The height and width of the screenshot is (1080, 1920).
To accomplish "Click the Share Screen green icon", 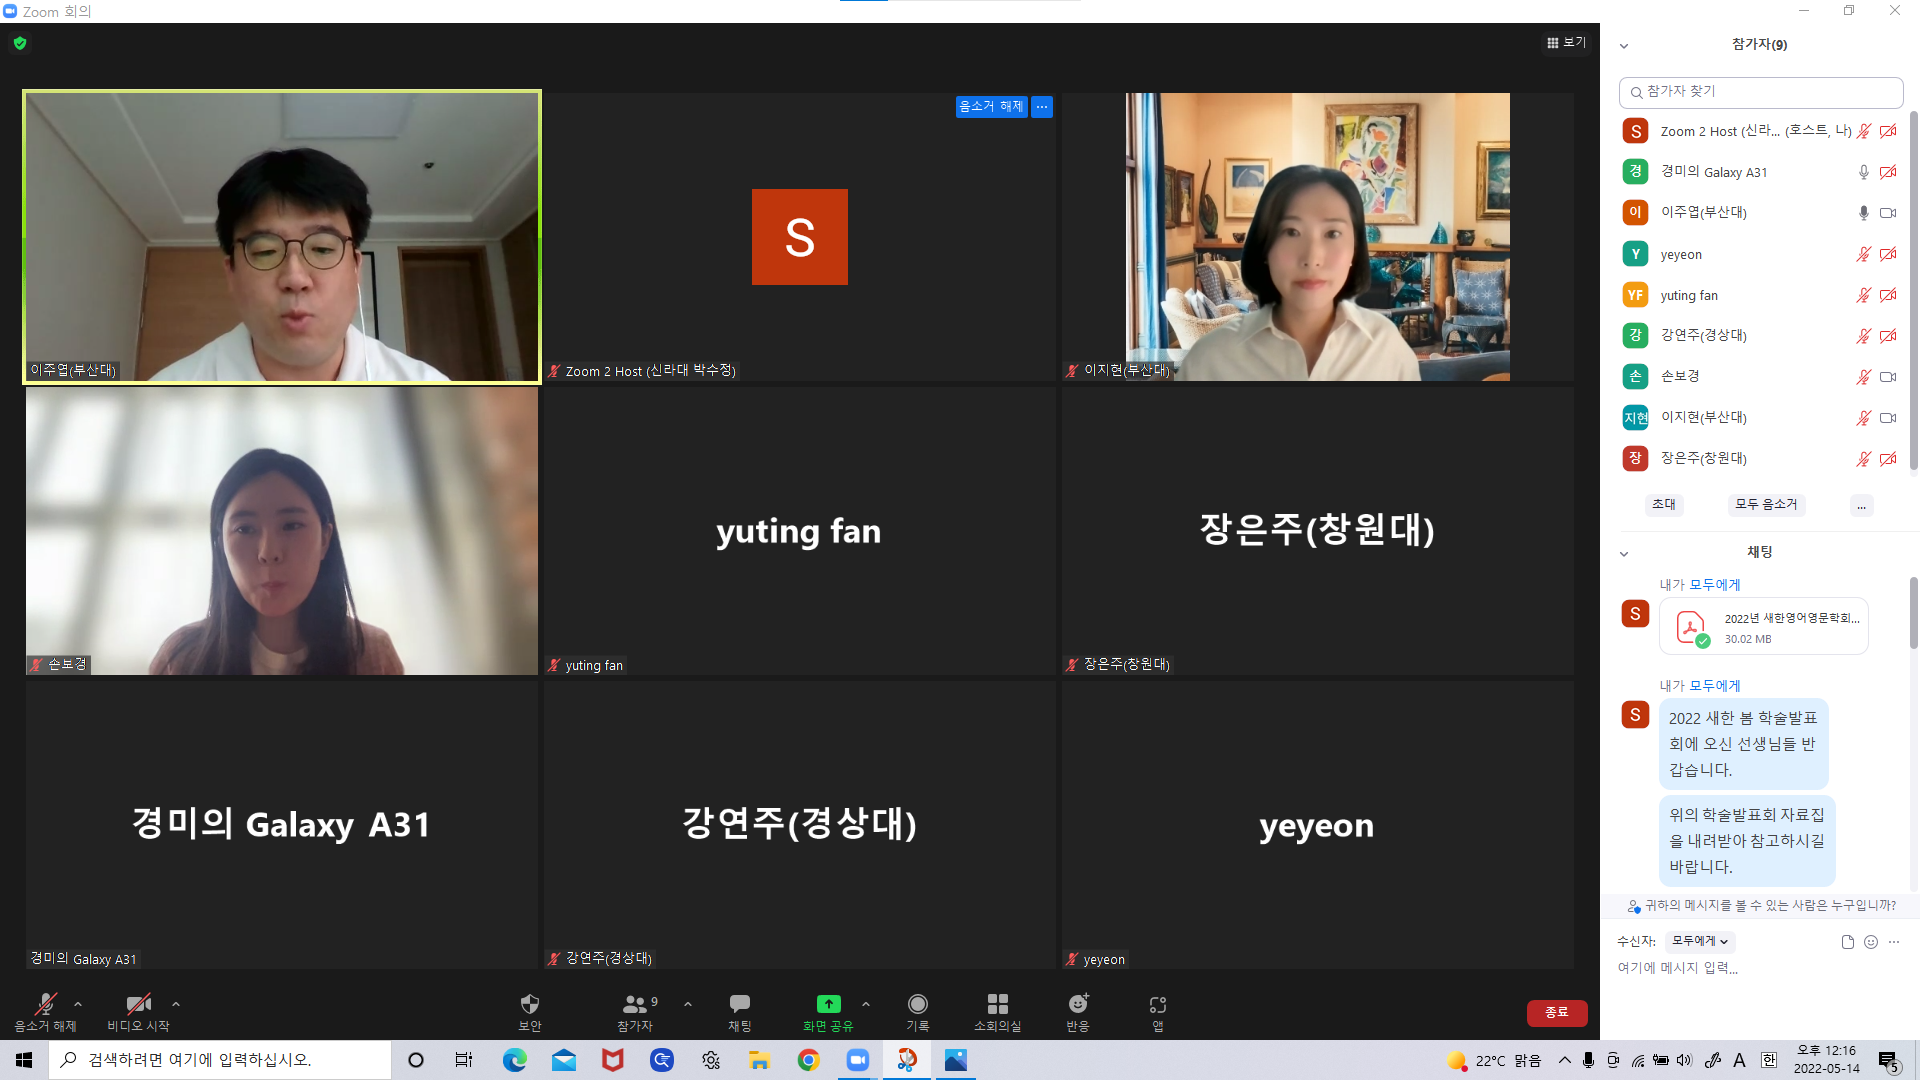I will pos(828,1004).
